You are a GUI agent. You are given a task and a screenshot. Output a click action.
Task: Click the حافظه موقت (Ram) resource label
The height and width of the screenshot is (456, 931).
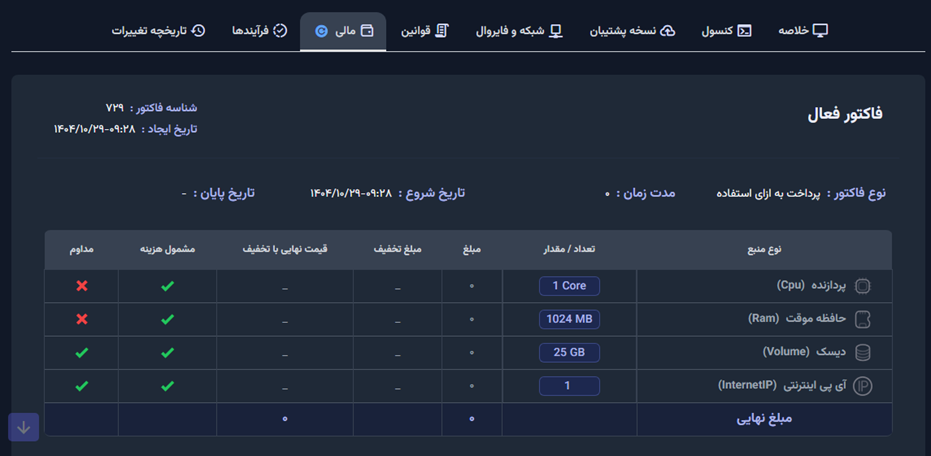point(797,319)
